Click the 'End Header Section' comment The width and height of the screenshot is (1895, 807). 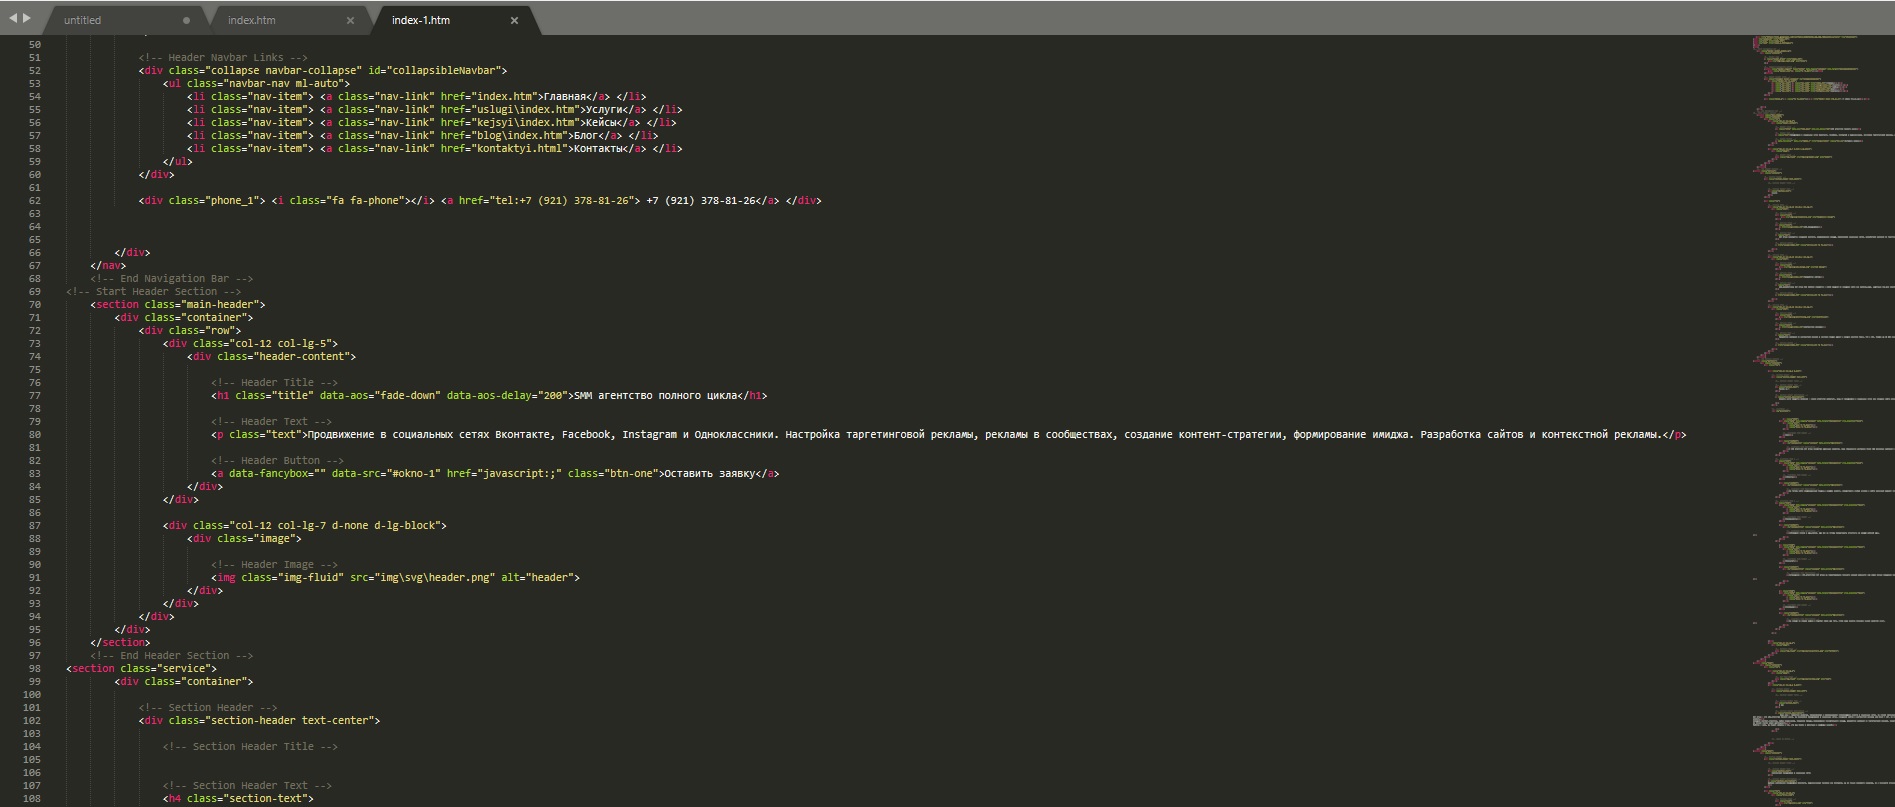[171, 656]
